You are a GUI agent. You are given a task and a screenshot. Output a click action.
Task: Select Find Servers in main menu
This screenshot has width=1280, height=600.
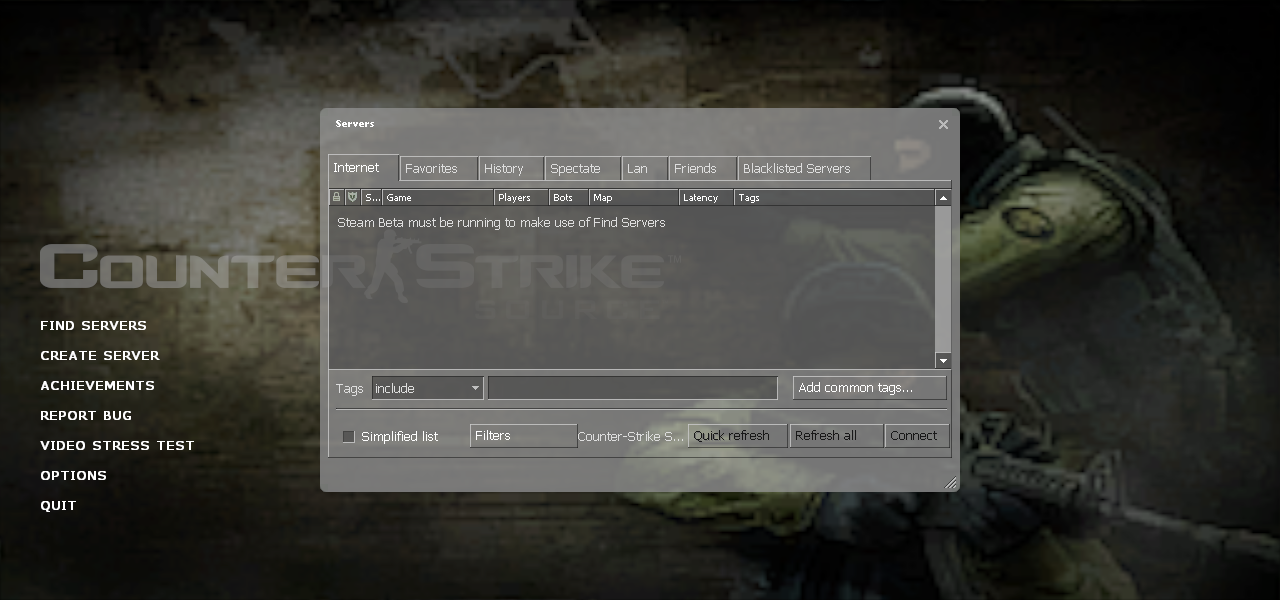[93, 326]
